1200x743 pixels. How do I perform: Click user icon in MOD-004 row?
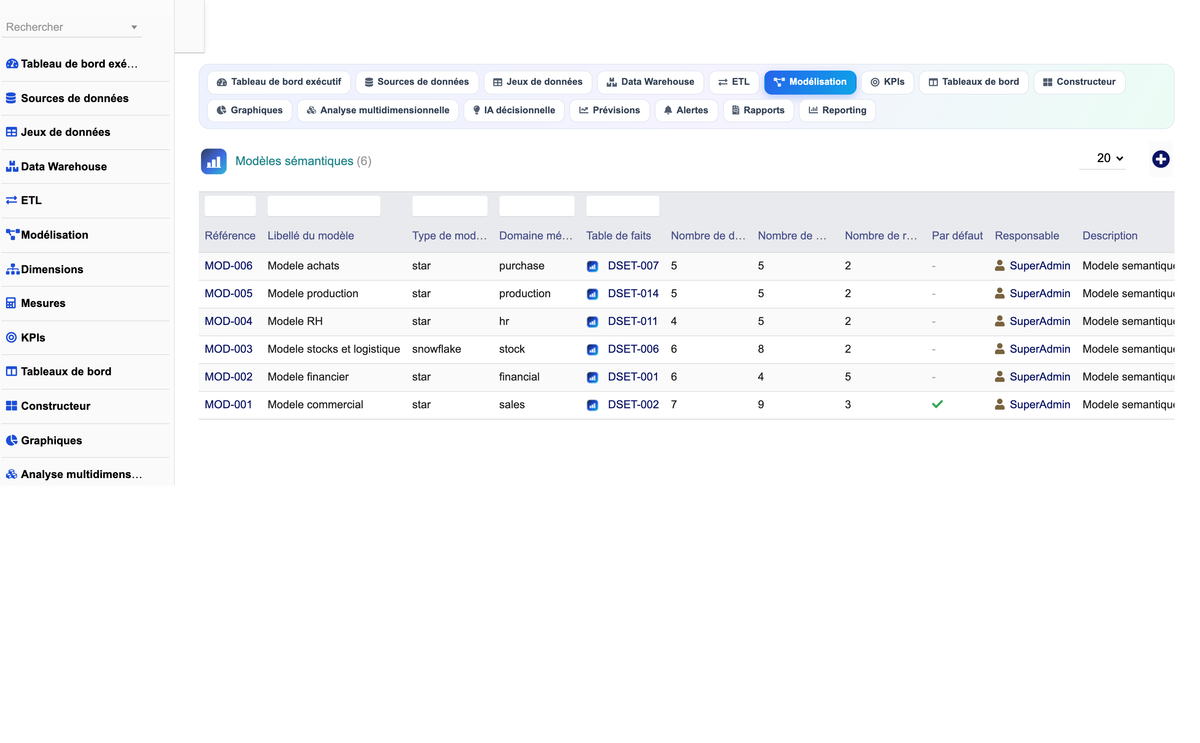click(x=1000, y=322)
